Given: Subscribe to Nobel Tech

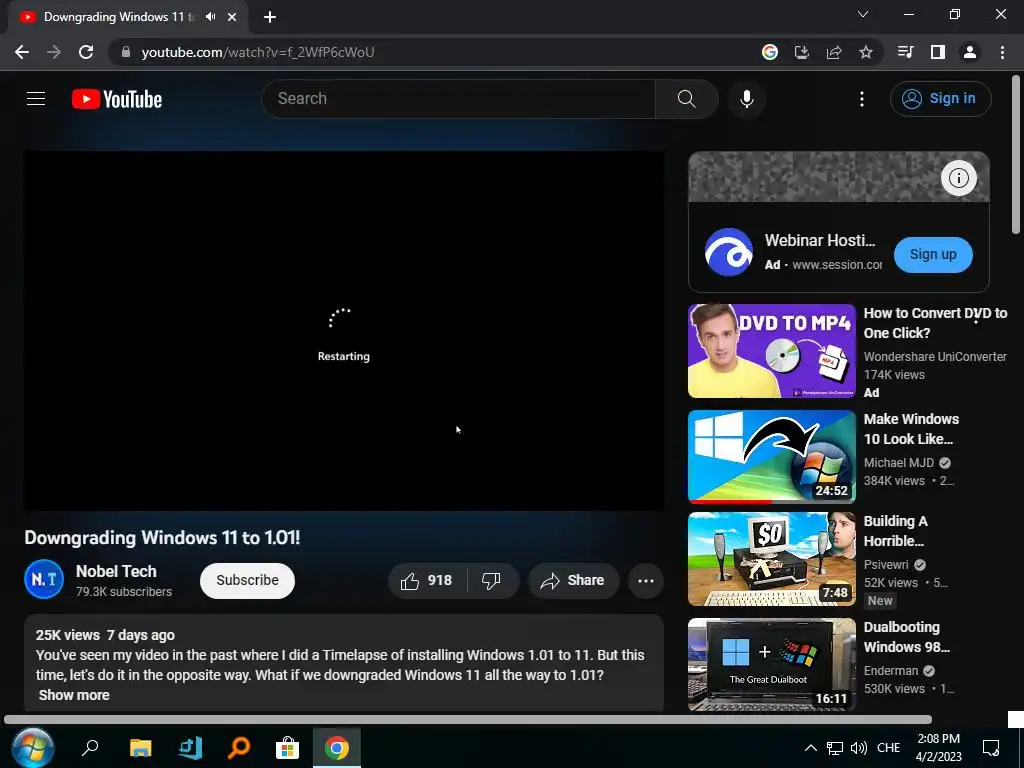Looking at the screenshot, I should point(247,581).
